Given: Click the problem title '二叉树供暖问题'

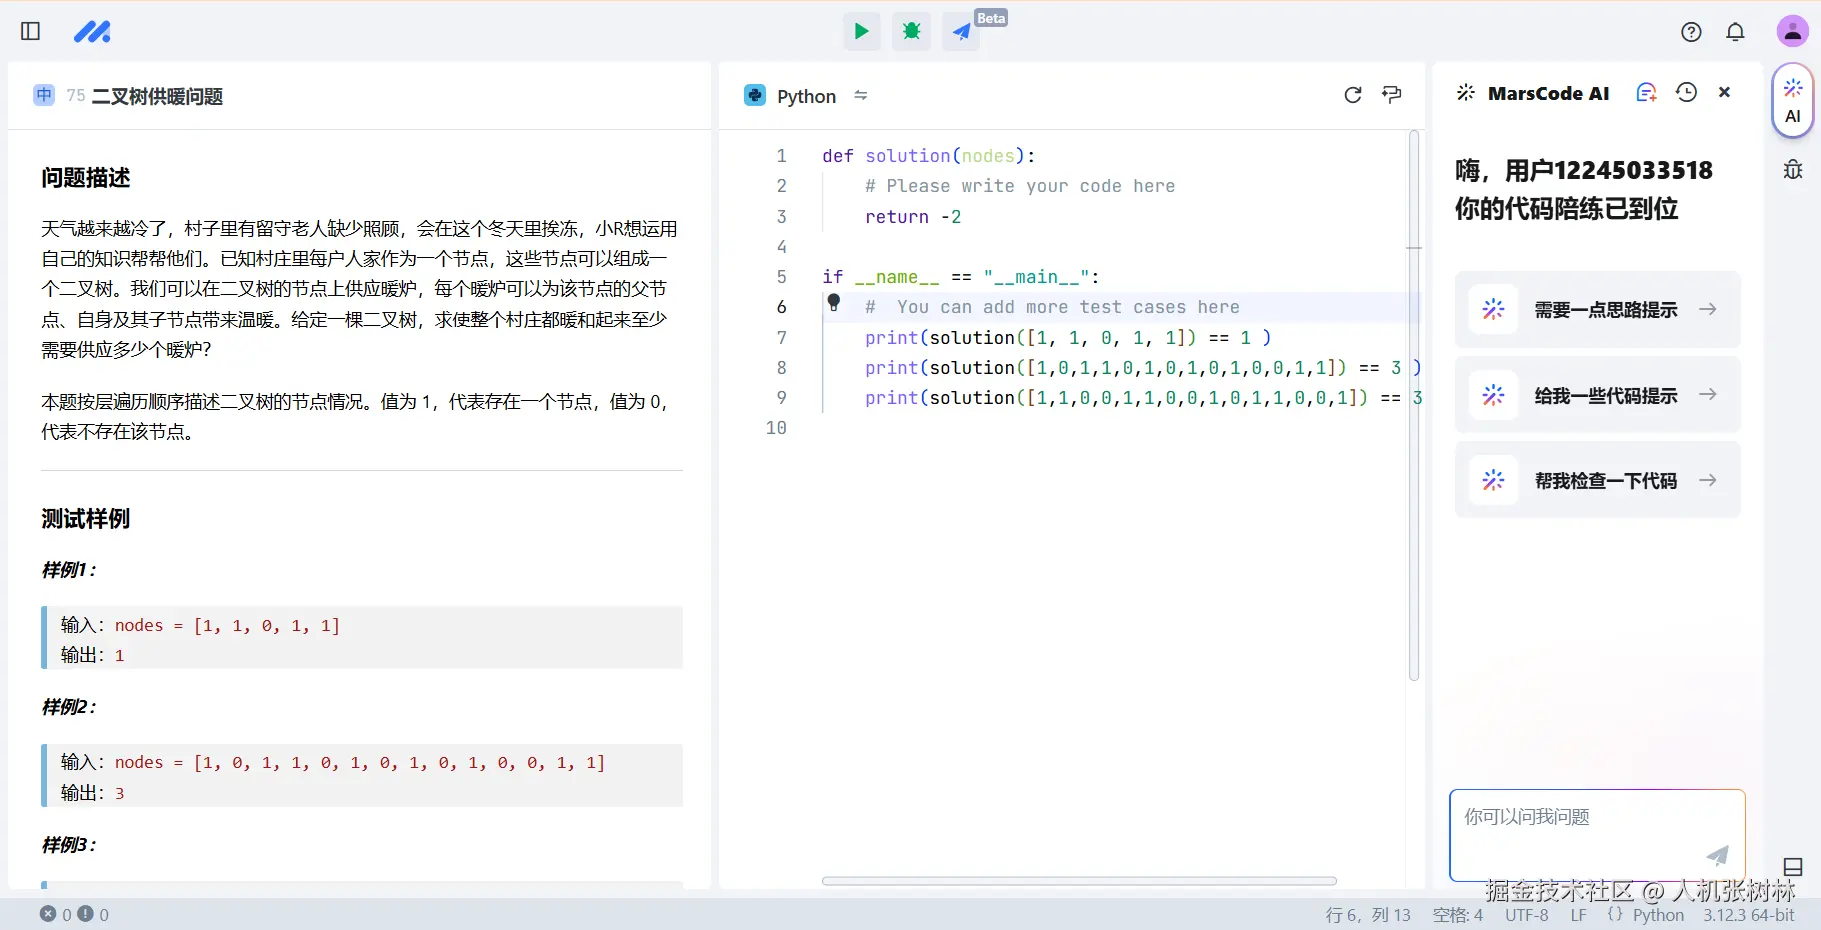Looking at the screenshot, I should tap(157, 96).
